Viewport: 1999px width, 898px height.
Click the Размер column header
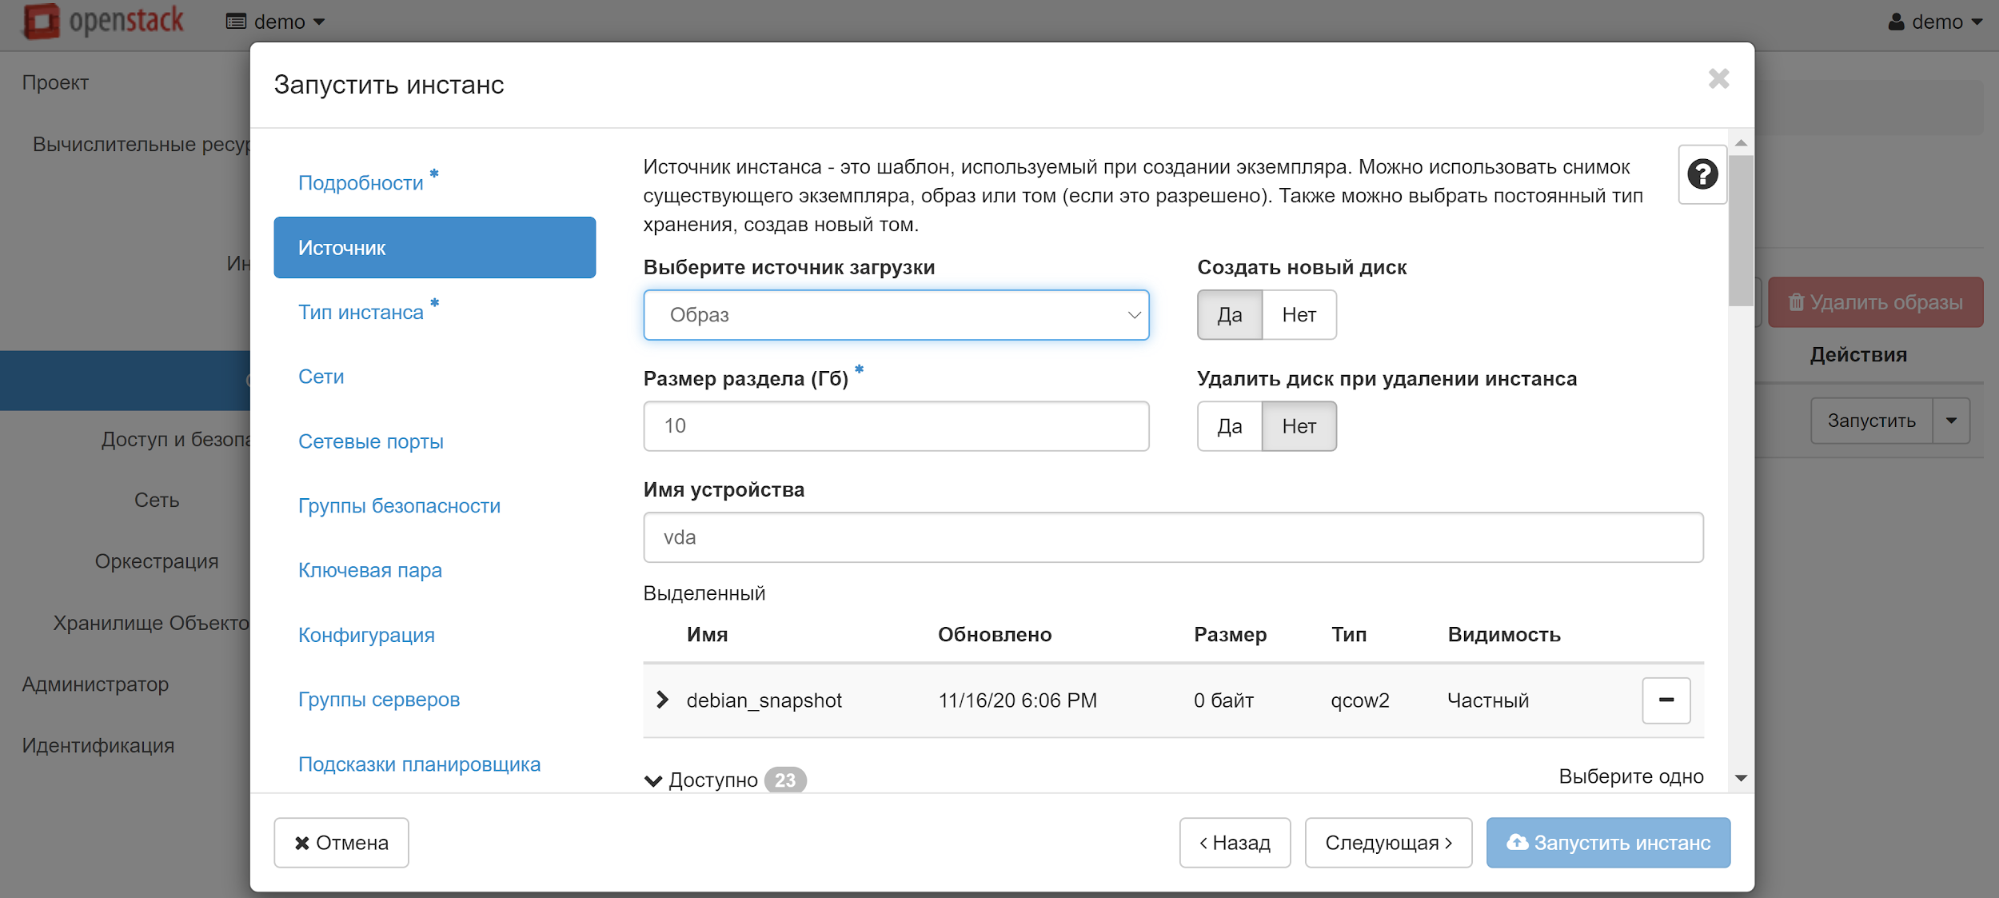tap(1230, 635)
